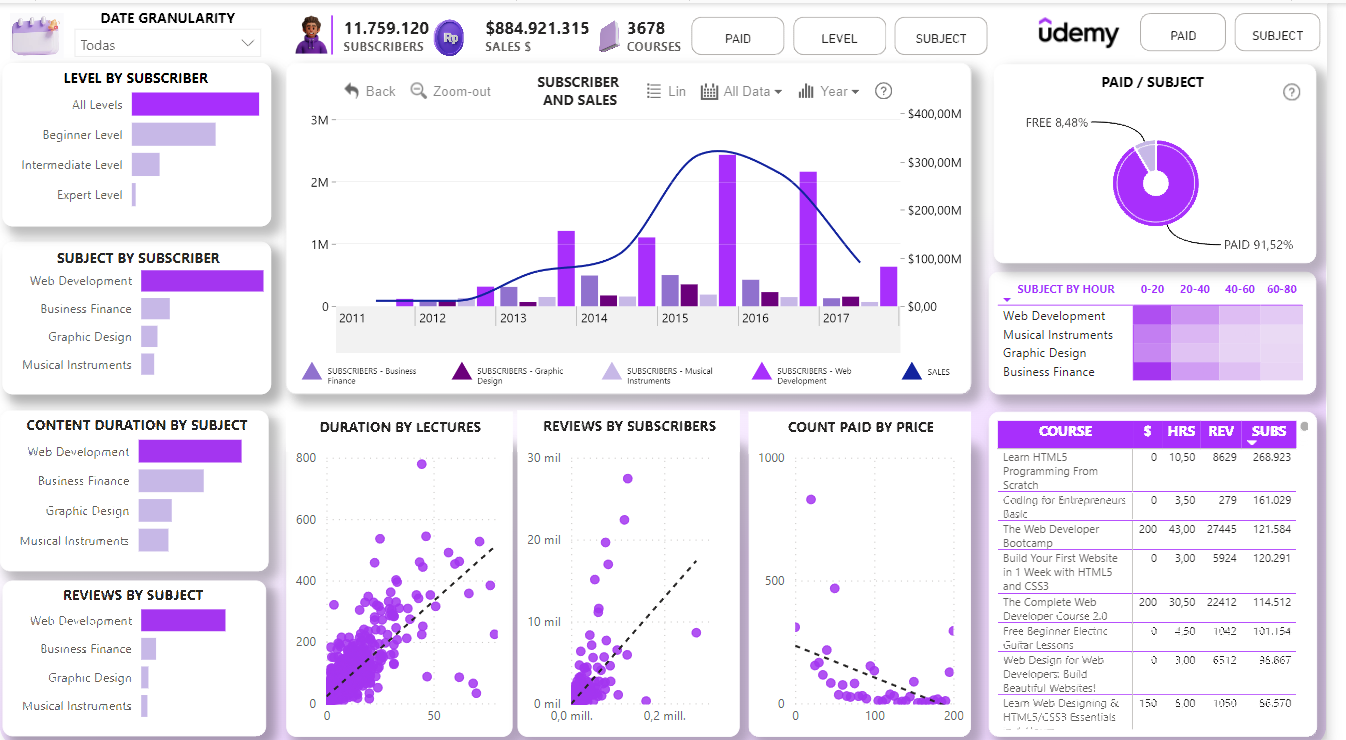This screenshot has width=1346, height=740.
Task: Click the 0-20 hour range header
Action: tap(1152, 289)
